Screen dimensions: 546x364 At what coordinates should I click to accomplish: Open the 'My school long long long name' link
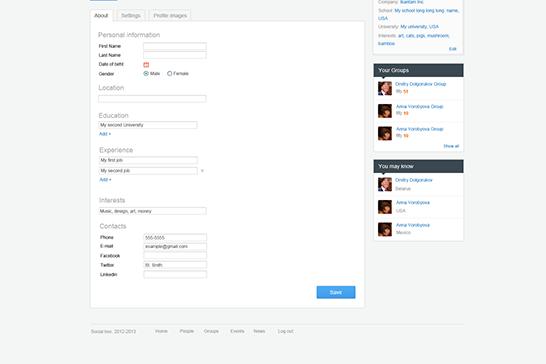(427, 11)
